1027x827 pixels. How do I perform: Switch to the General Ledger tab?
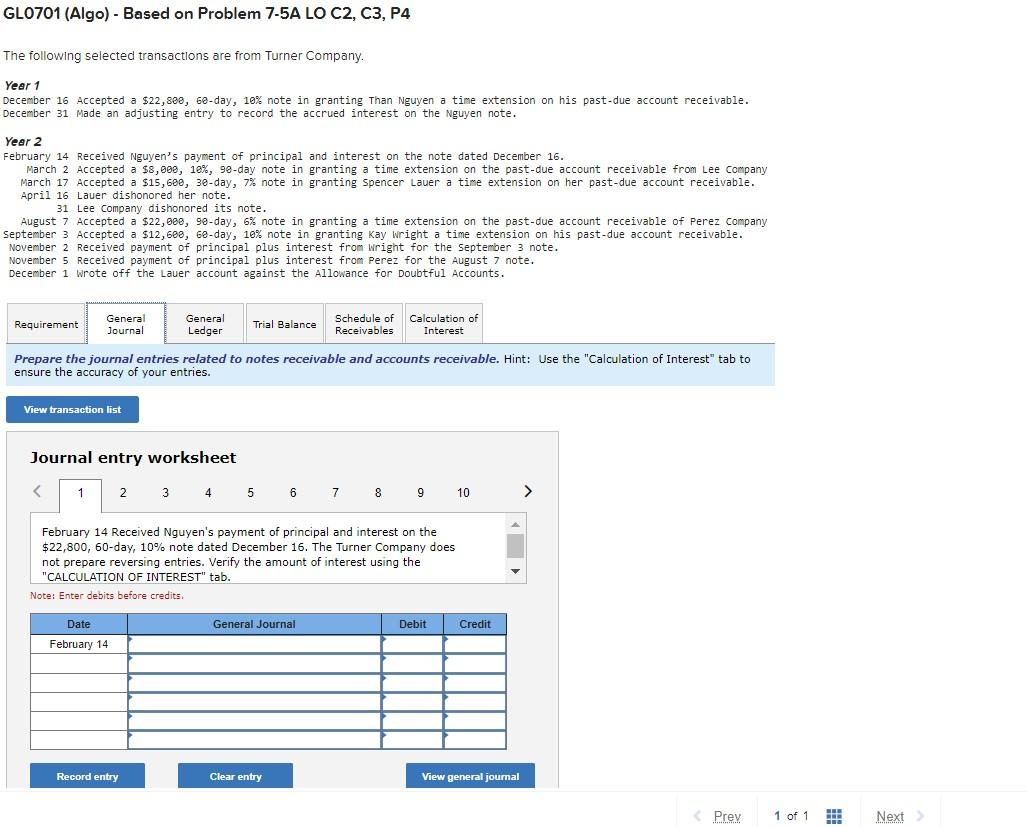(x=205, y=322)
